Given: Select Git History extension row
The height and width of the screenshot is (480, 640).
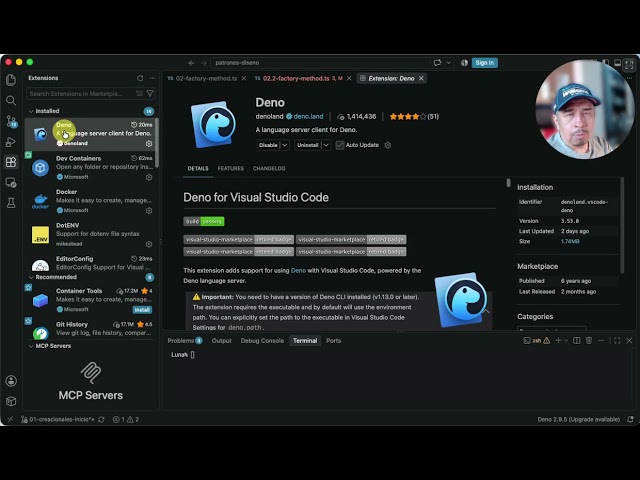Looking at the screenshot, I should click(92, 329).
